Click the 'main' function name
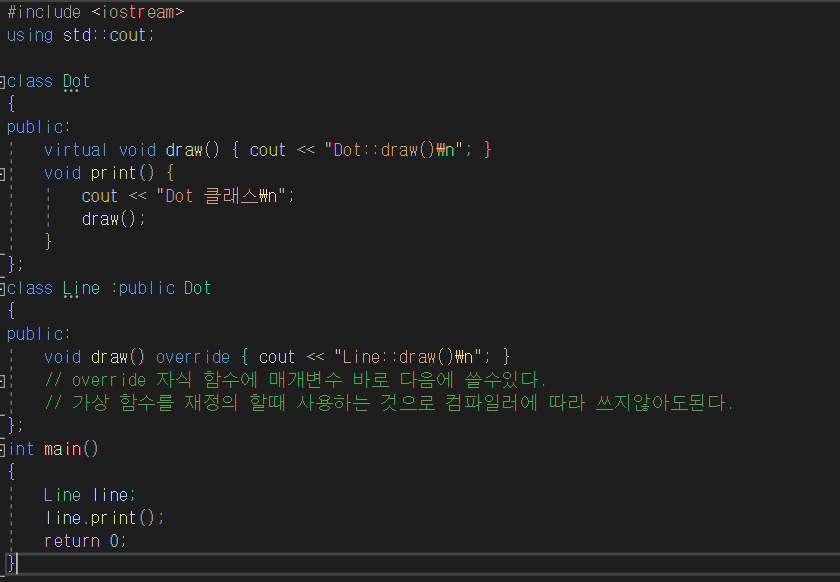 click(x=62, y=449)
